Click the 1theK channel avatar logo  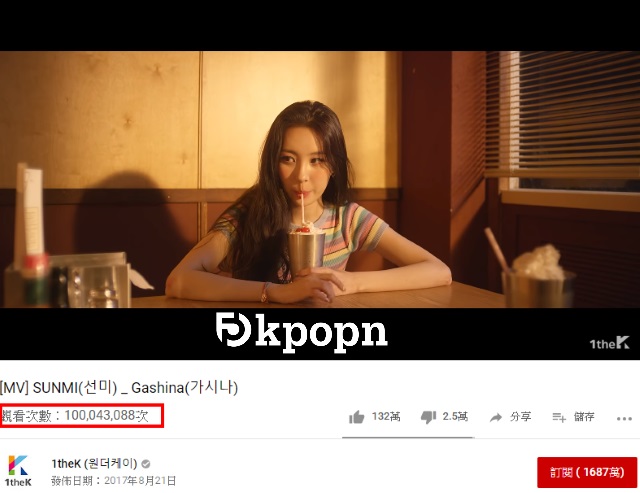18,471
